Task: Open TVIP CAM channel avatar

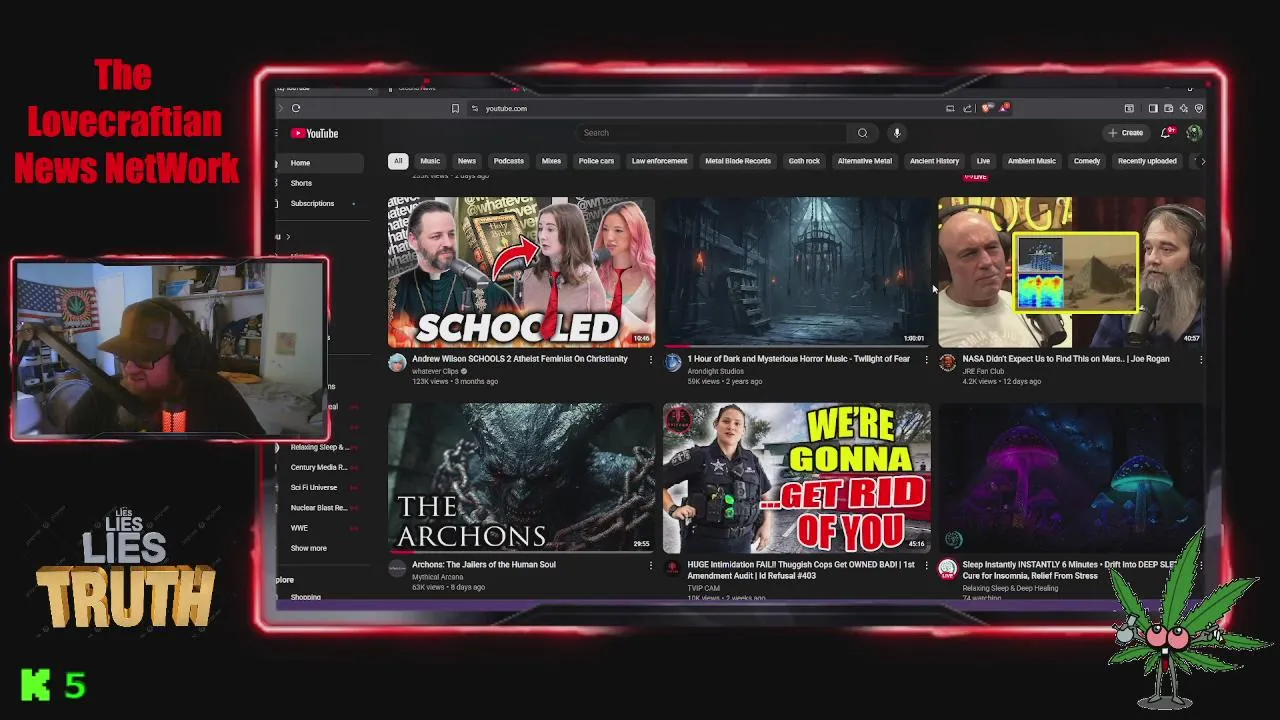Action: 672,569
